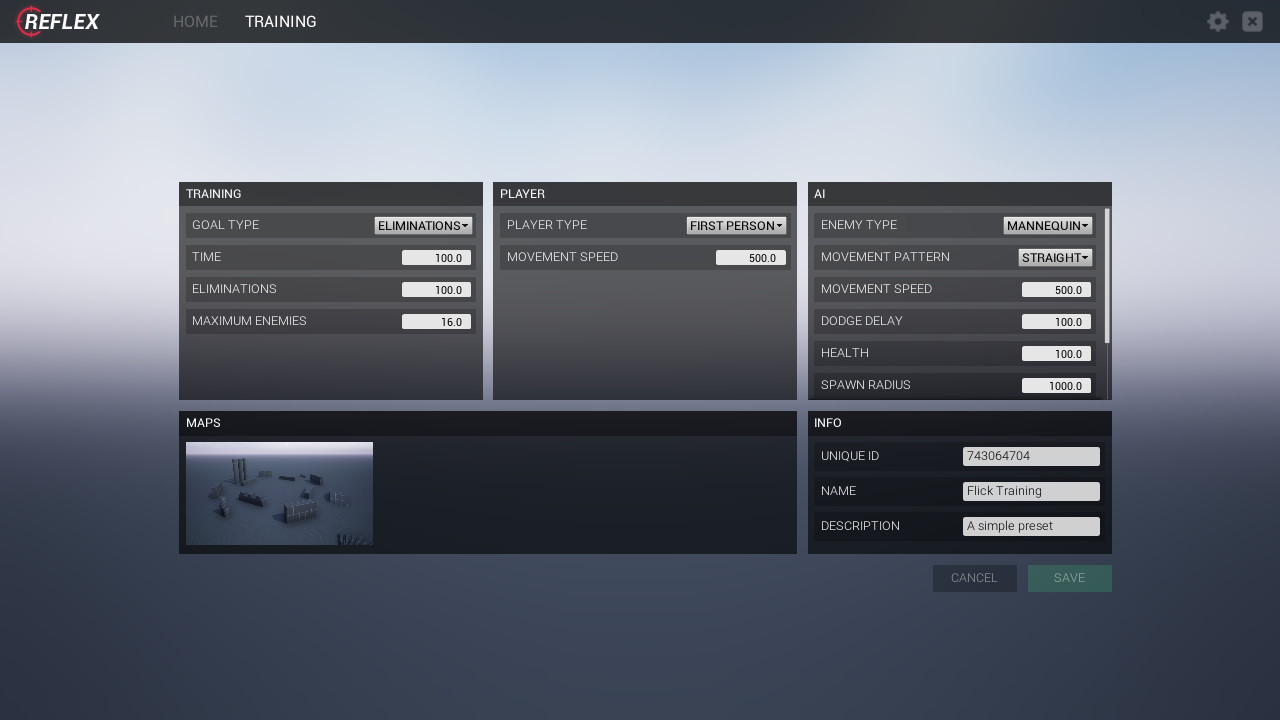Click the CANCEL button

pos(974,578)
